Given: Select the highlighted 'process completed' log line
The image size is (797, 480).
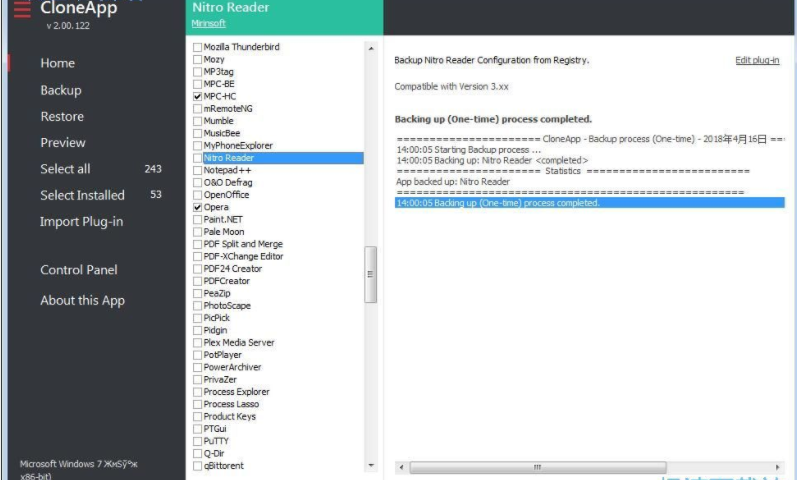Looking at the screenshot, I should (x=590, y=203).
